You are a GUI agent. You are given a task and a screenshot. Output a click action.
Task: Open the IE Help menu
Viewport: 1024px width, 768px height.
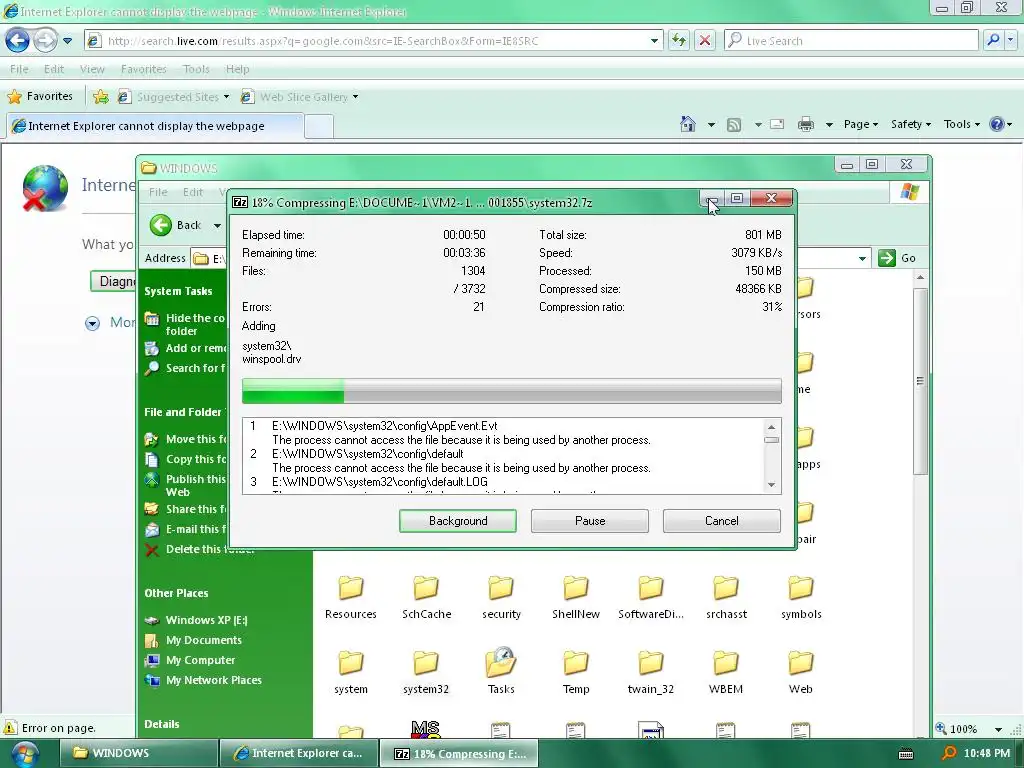coord(238,69)
